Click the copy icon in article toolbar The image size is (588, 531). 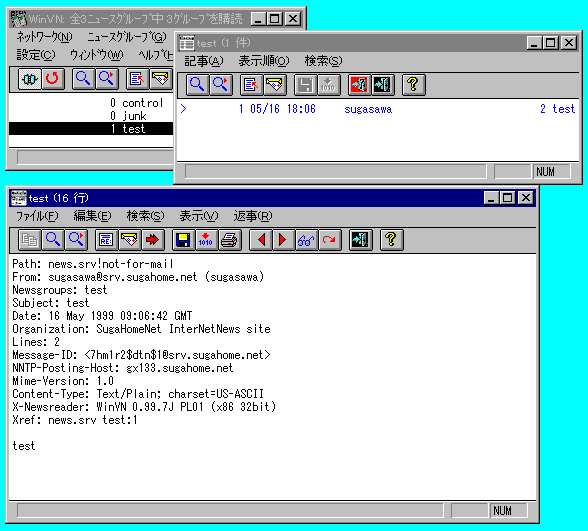coord(30,240)
